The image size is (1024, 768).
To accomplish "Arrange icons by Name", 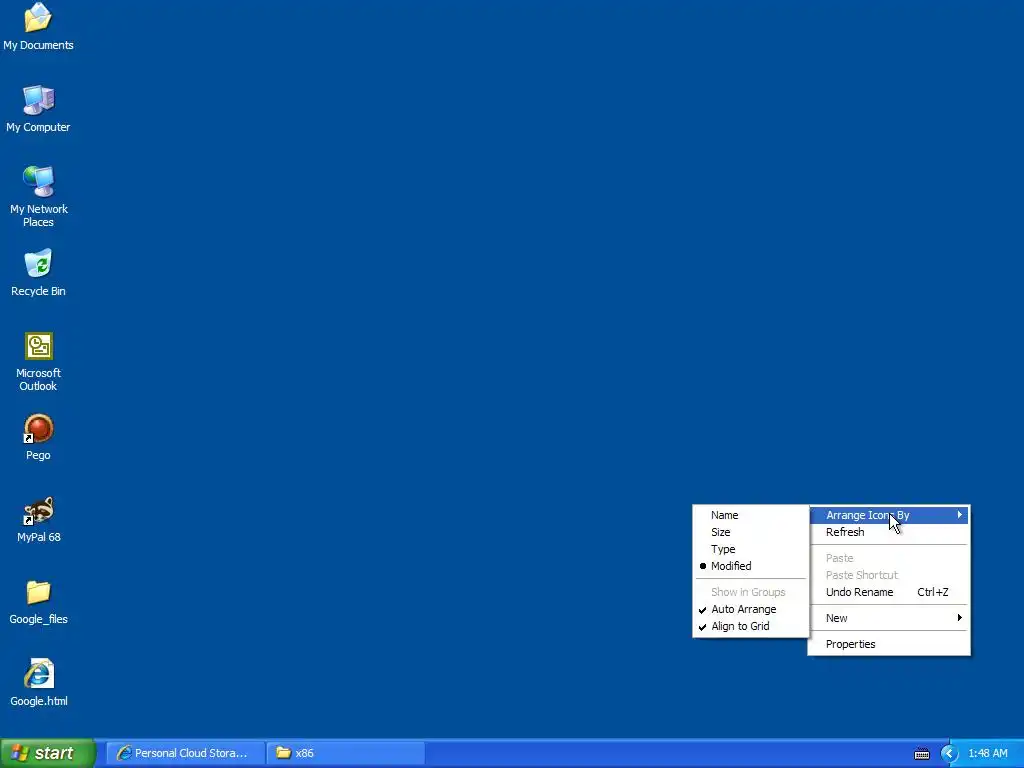I will 750,515.
